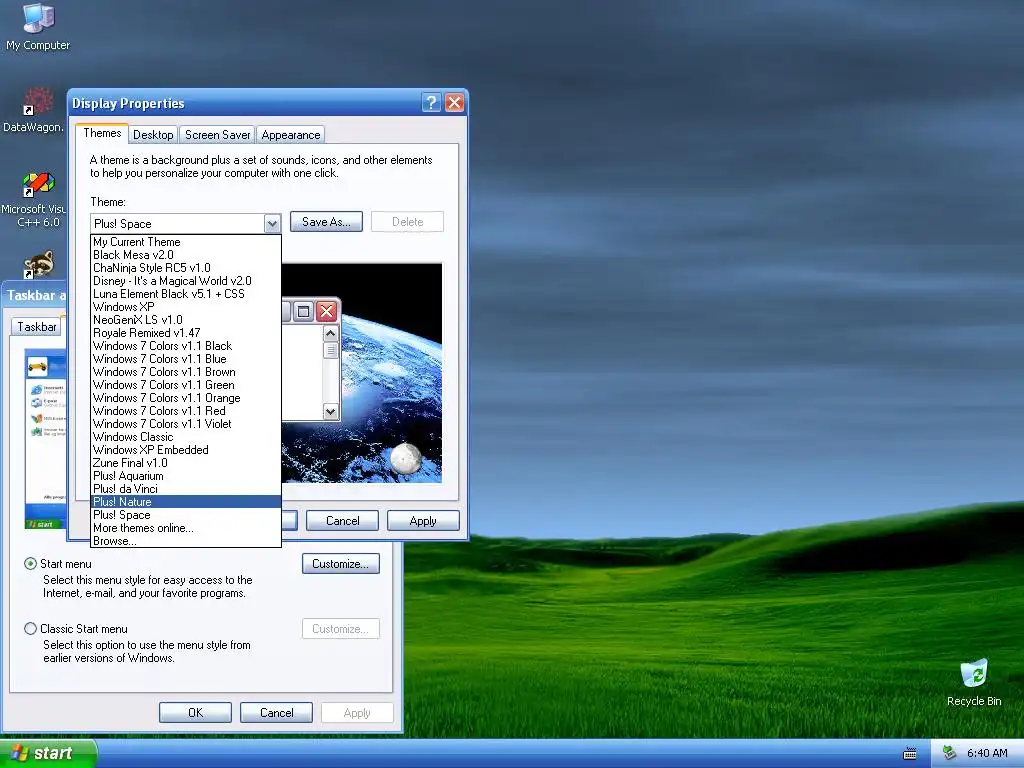The height and width of the screenshot is (768, 1024).
Task: Choose Plus! da Vinci theme
Action: click(x=185, y=489)
